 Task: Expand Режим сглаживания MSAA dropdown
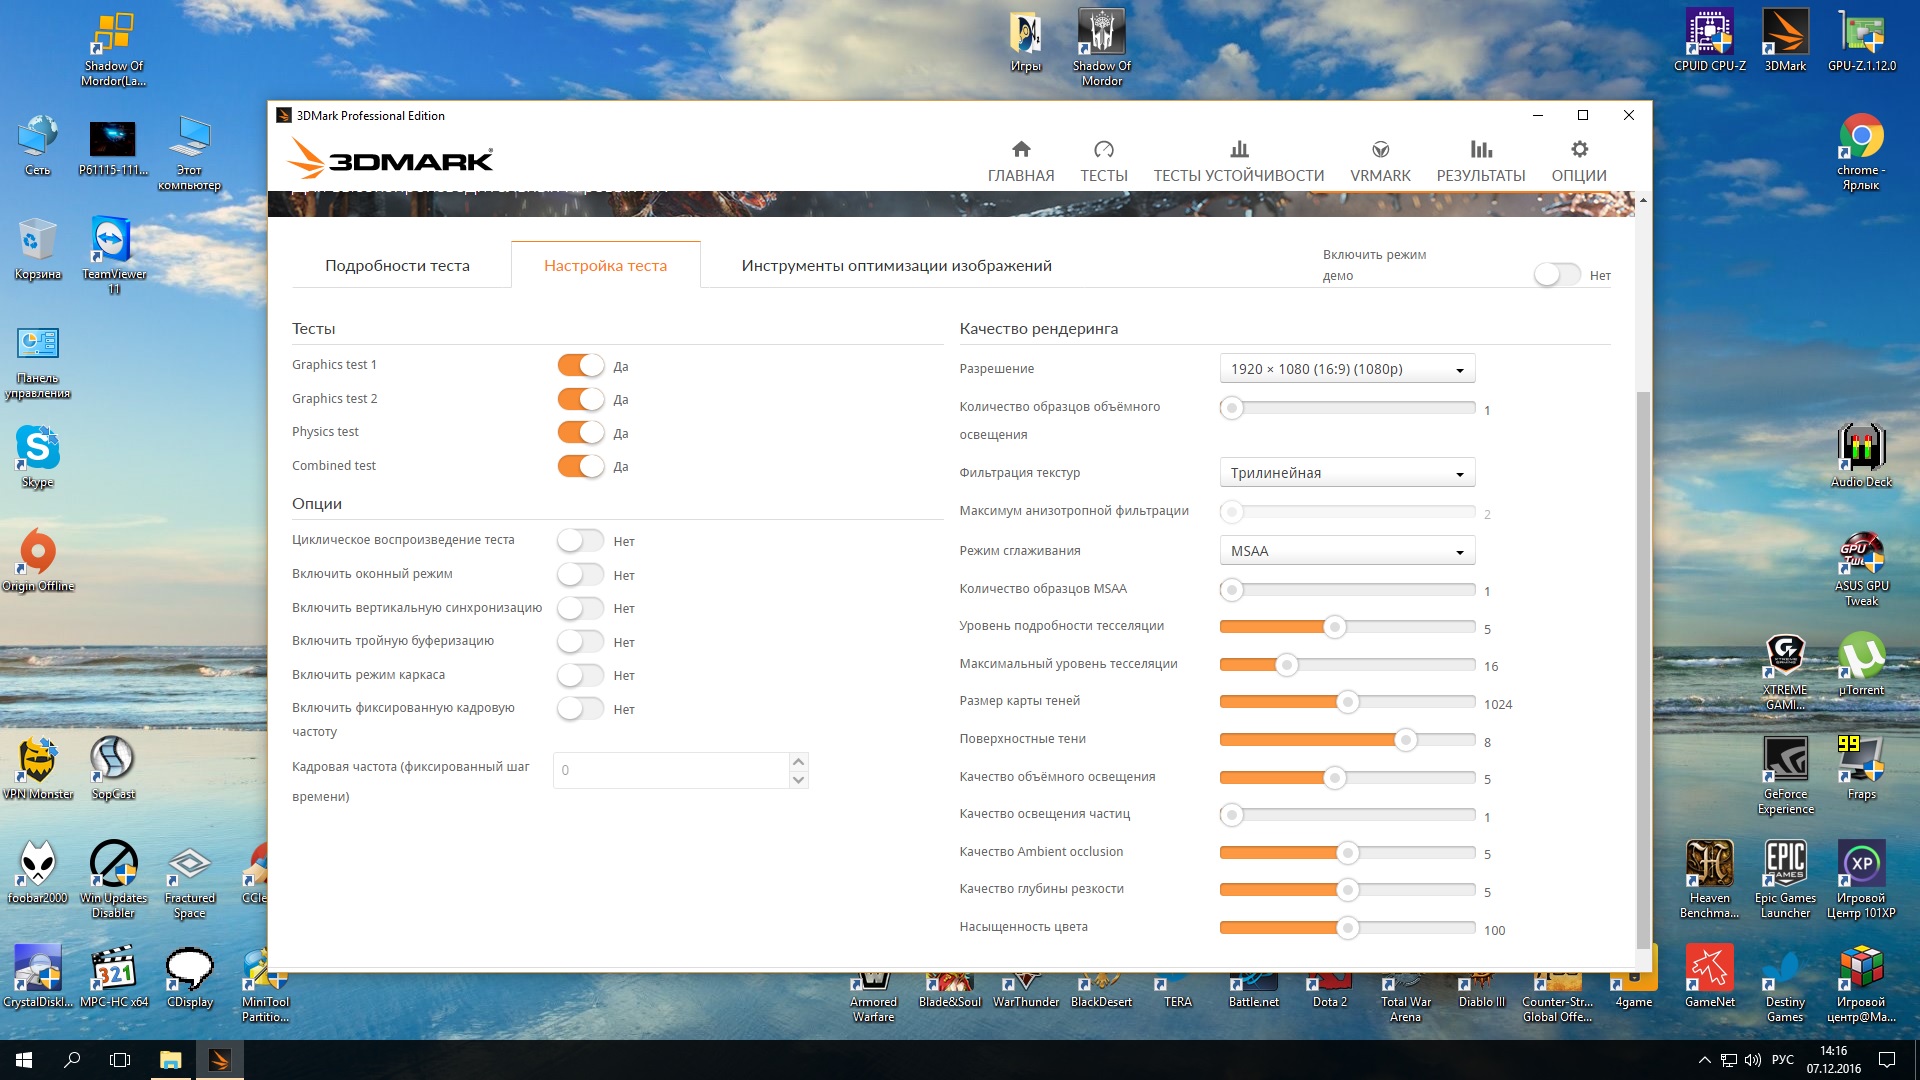pyautogui.click(x=1346, y=551)
